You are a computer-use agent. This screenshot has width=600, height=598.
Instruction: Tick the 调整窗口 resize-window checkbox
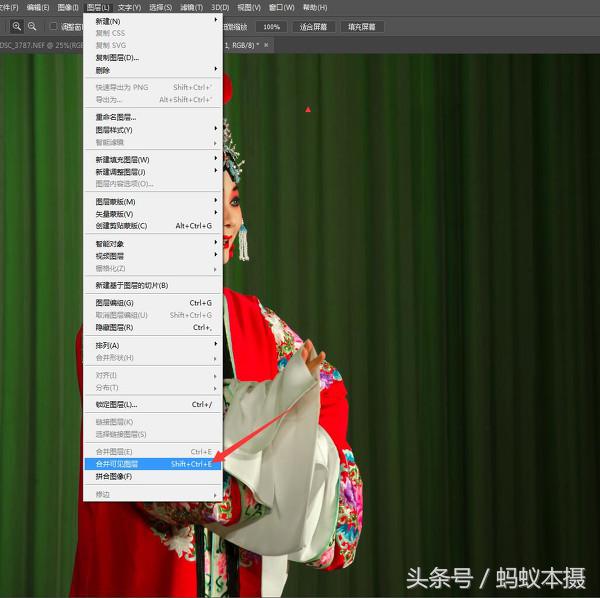click(x=53, y=26)
